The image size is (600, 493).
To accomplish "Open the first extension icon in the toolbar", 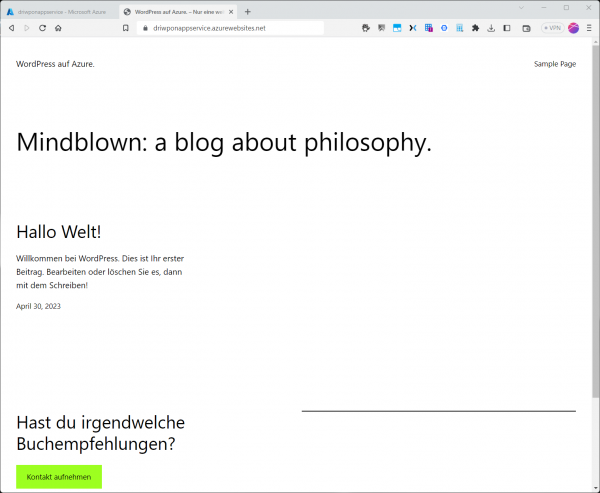I will 366,28.
